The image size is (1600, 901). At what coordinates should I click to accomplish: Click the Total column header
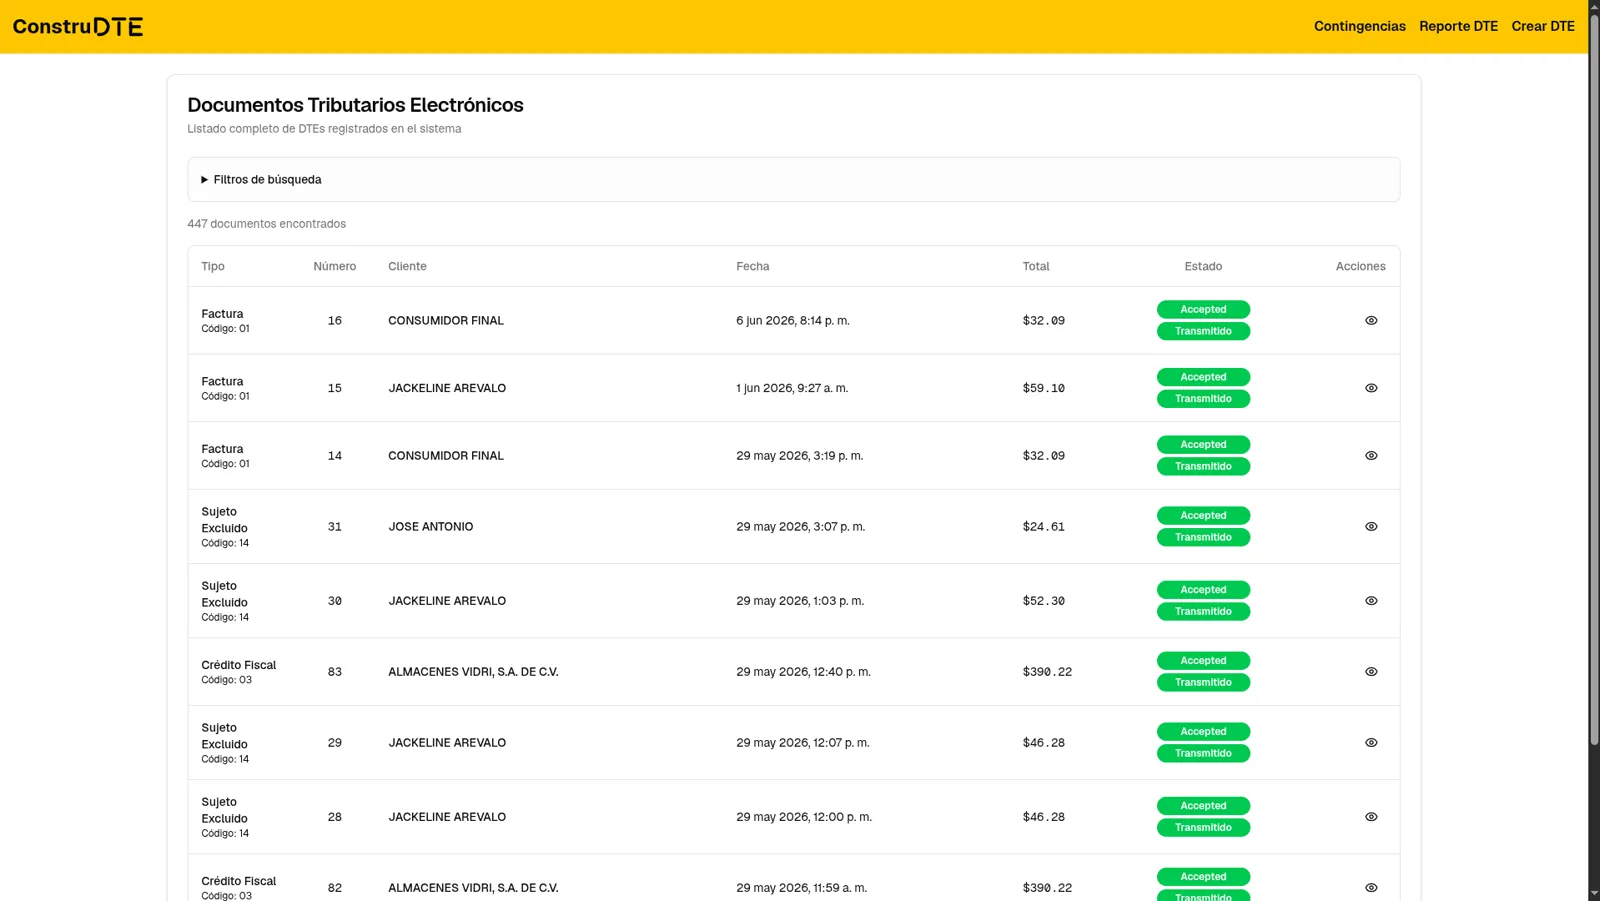pos(1036,266)
